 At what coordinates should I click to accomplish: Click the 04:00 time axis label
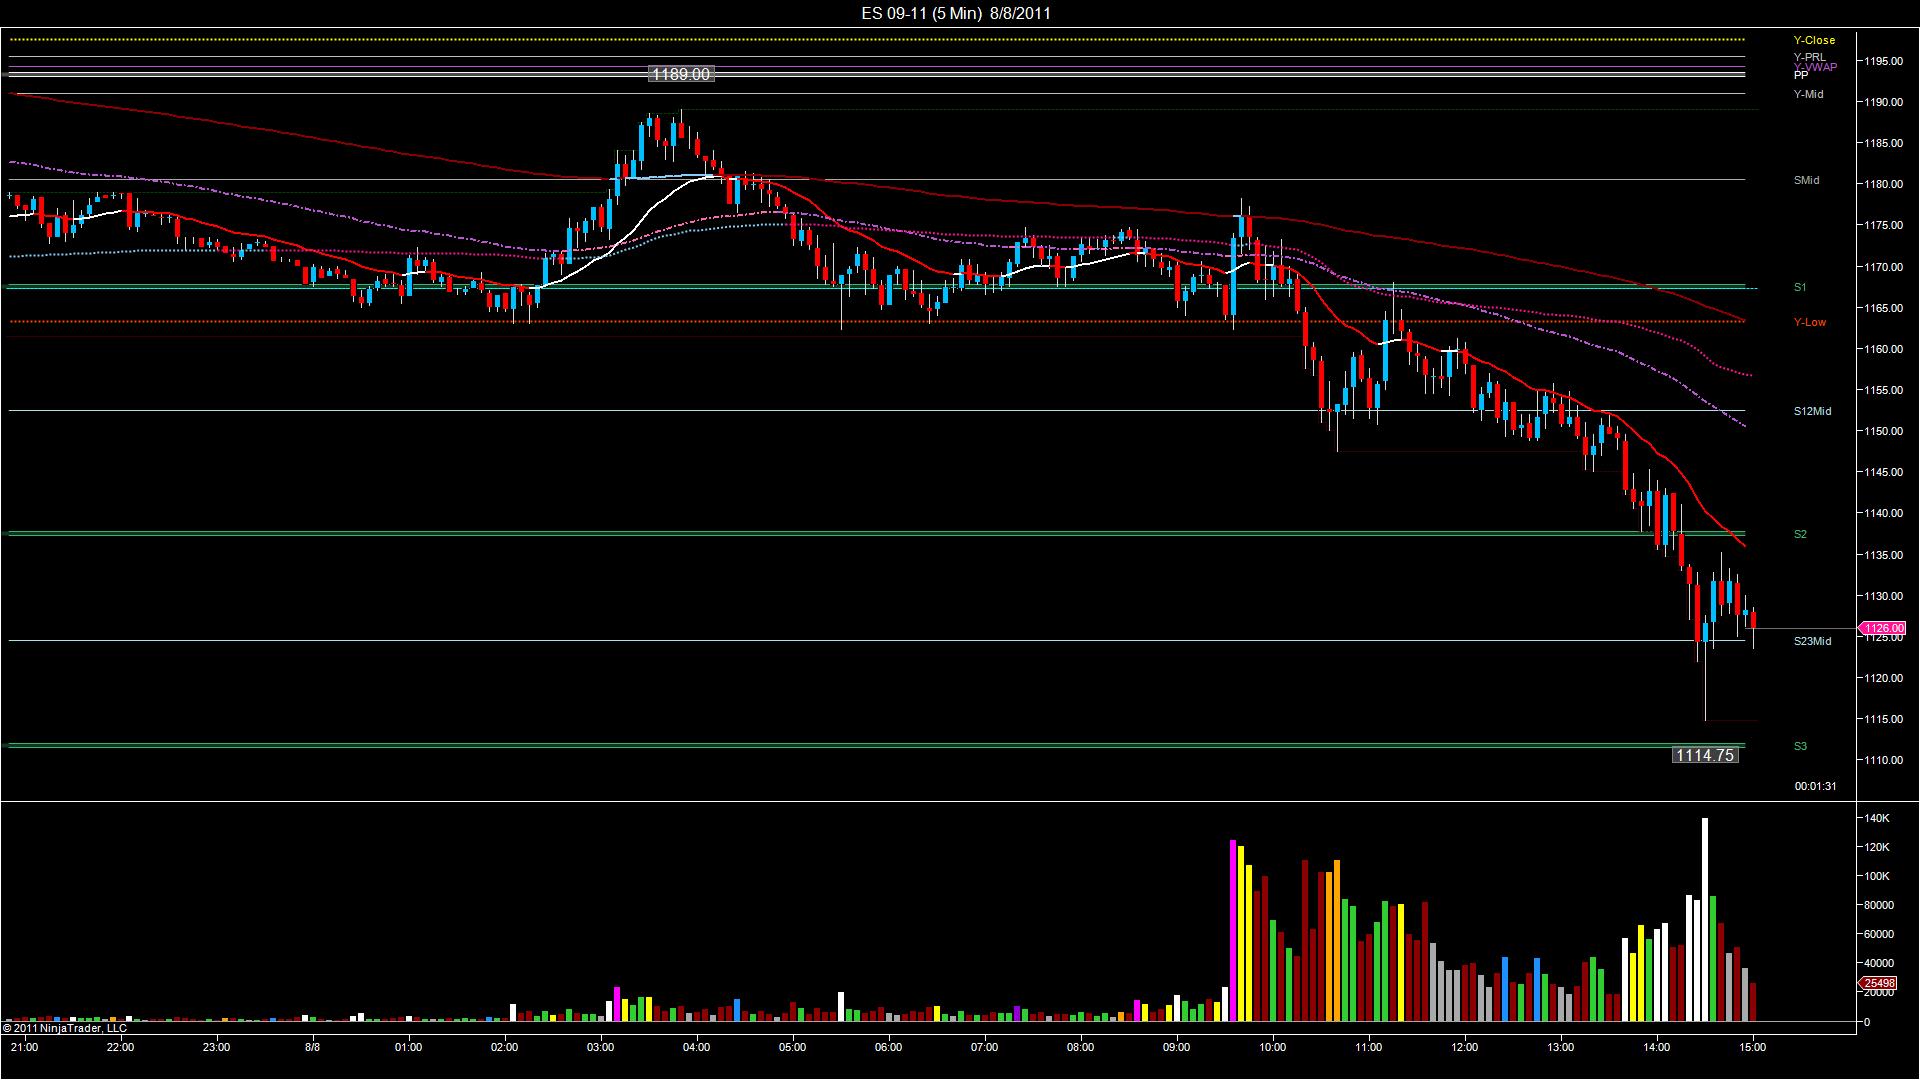click(x=696, y=1047)
